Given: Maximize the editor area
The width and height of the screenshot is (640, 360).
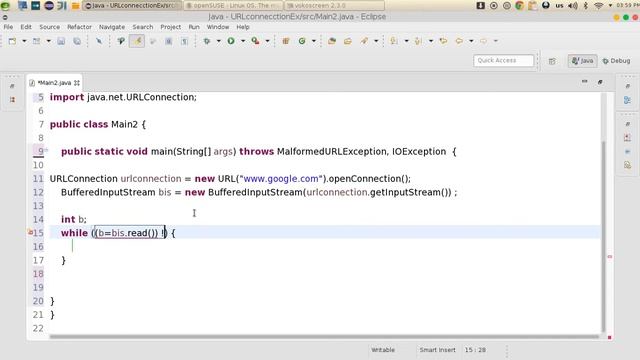Looking at the screenshot, I should tap(600, 82).
